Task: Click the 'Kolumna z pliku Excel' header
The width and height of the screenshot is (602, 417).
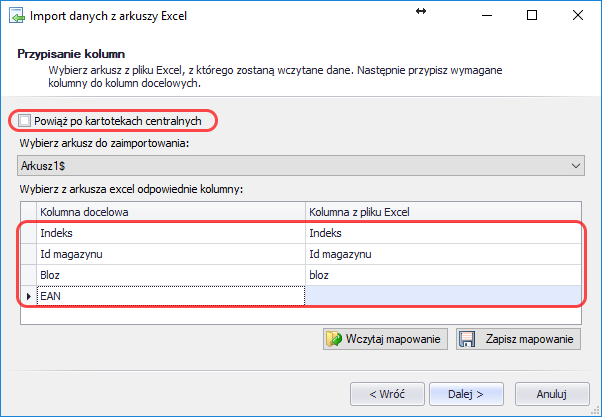Action: tap(444, 212)
